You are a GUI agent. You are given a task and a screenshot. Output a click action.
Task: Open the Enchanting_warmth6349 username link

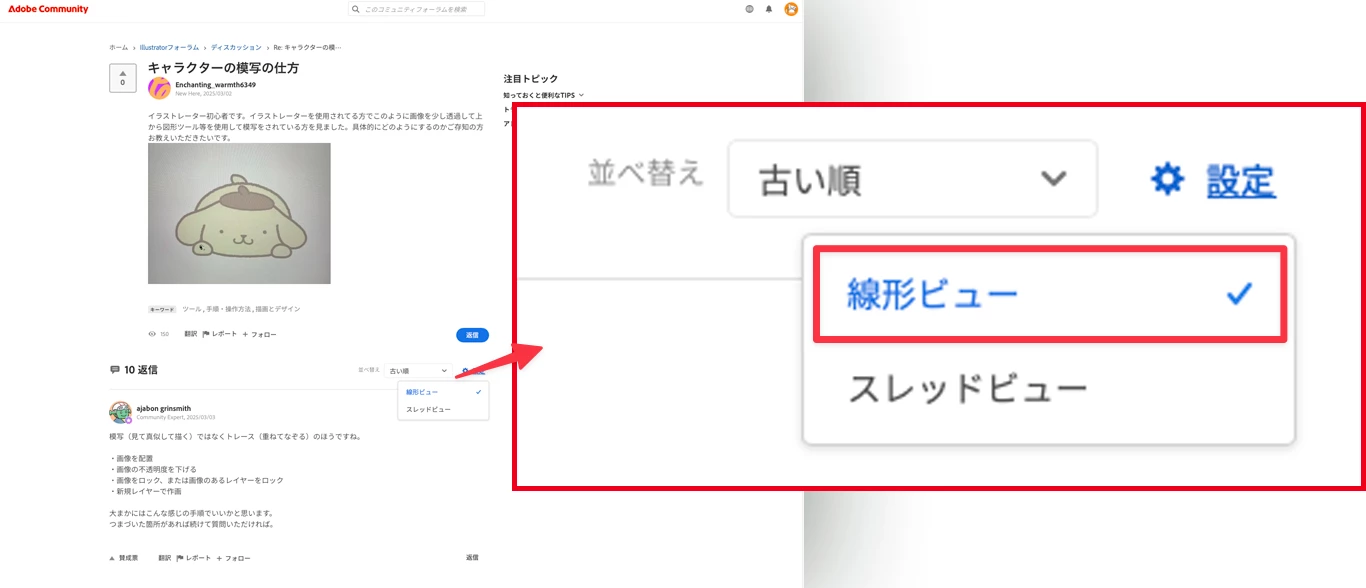(215, 85)
